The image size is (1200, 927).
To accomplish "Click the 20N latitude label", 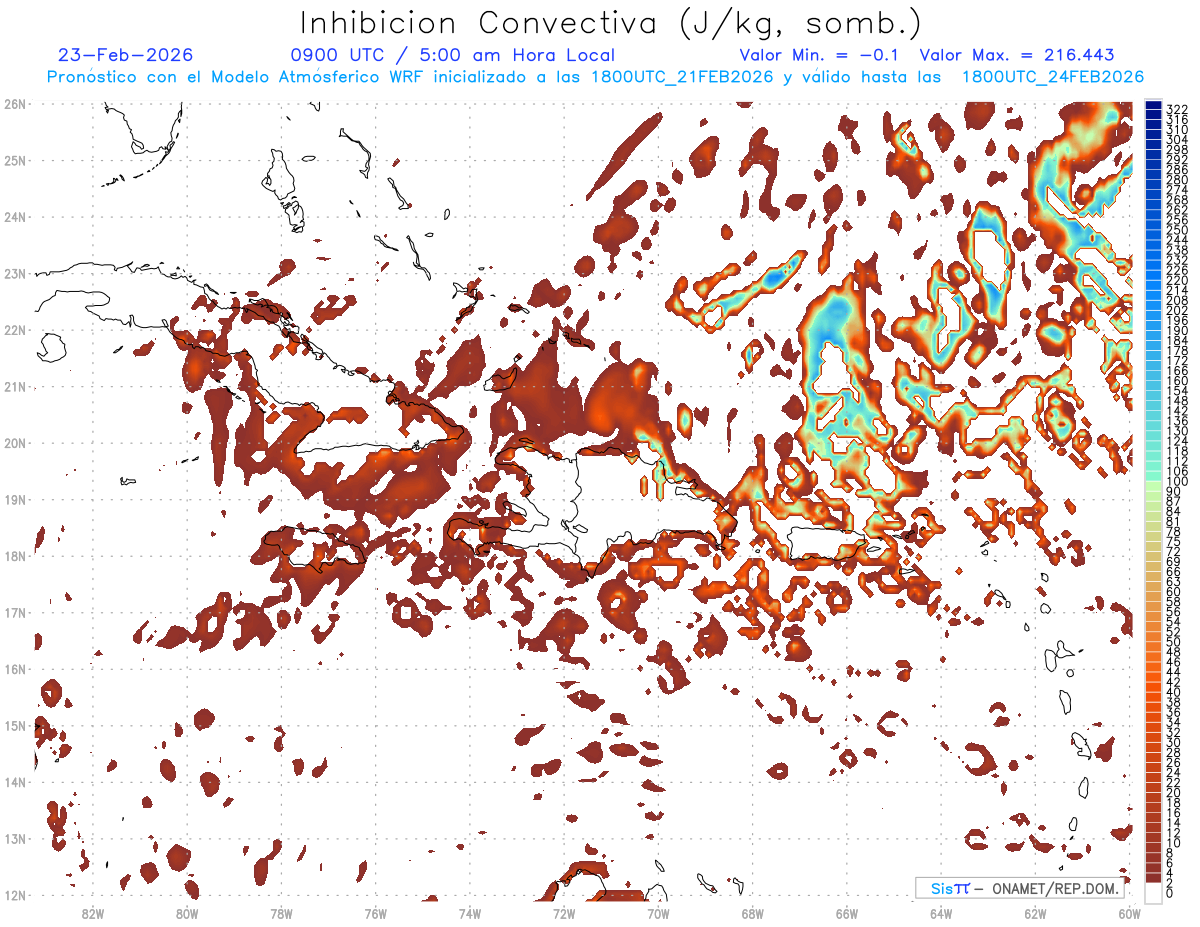I will click(x=14, y=443).
